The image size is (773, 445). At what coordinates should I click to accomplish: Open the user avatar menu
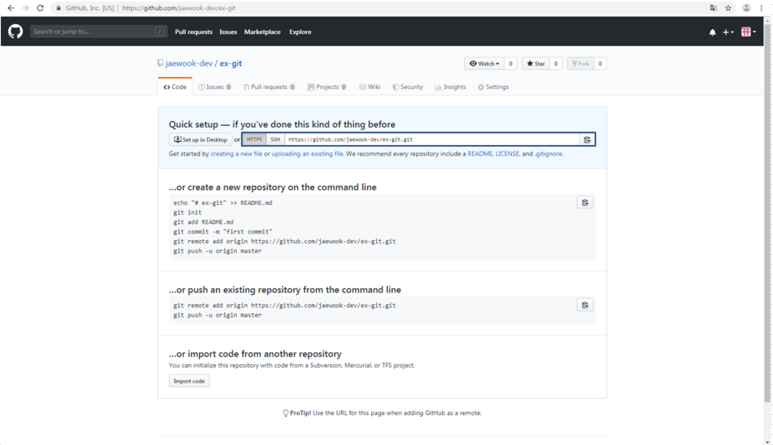tap(748, 32)
